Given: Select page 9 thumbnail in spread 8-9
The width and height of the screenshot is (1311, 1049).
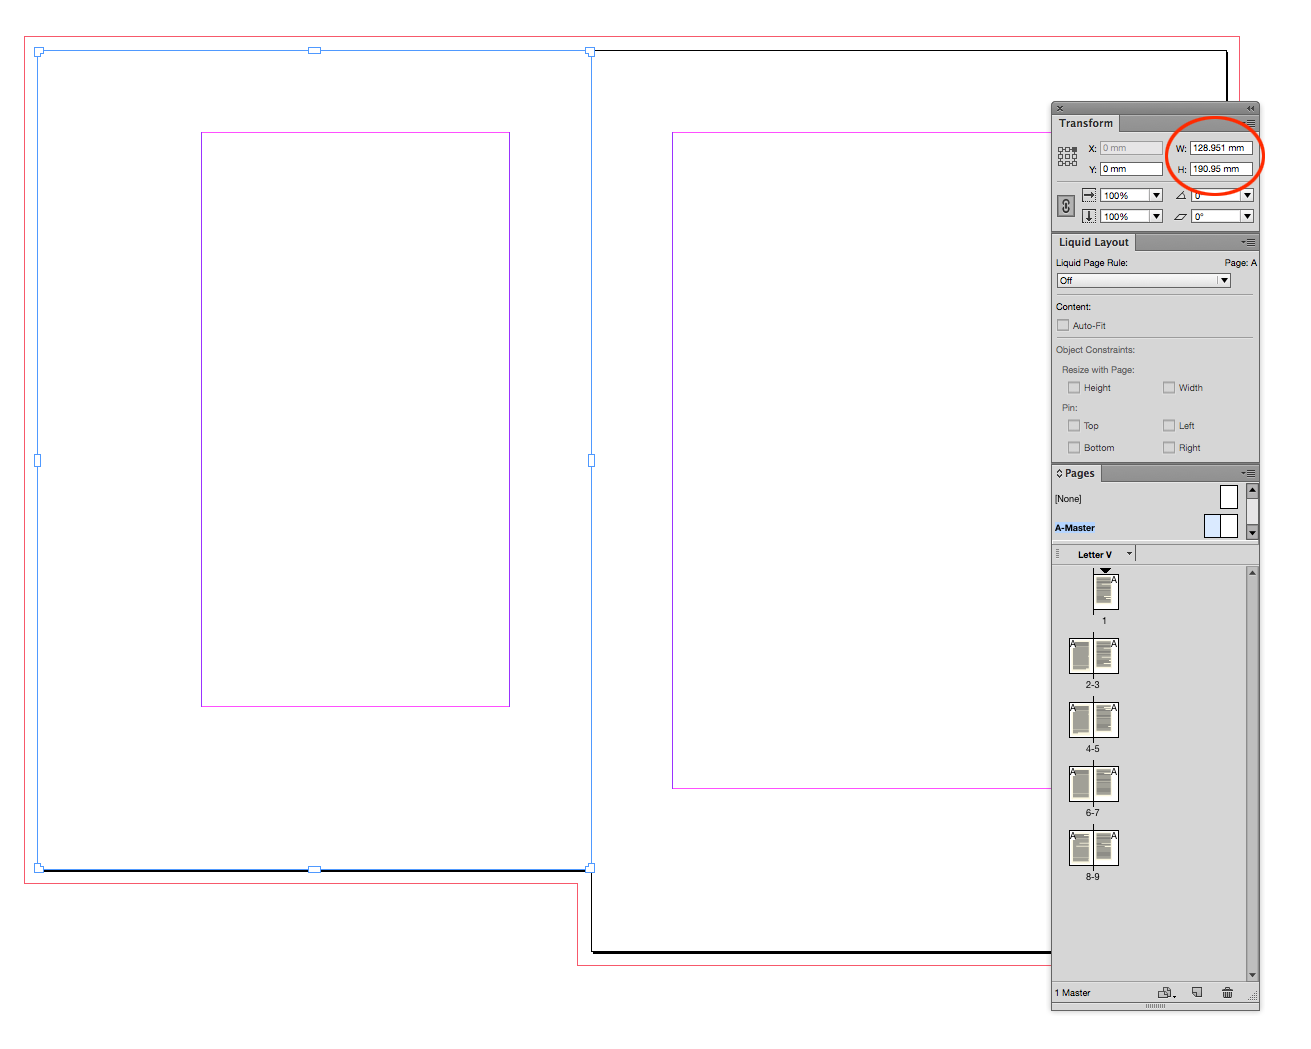Looking at the screenshot, I should (1106, 848).
